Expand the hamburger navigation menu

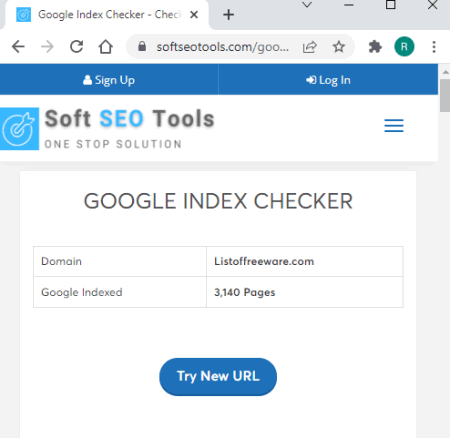coord(394,125)
